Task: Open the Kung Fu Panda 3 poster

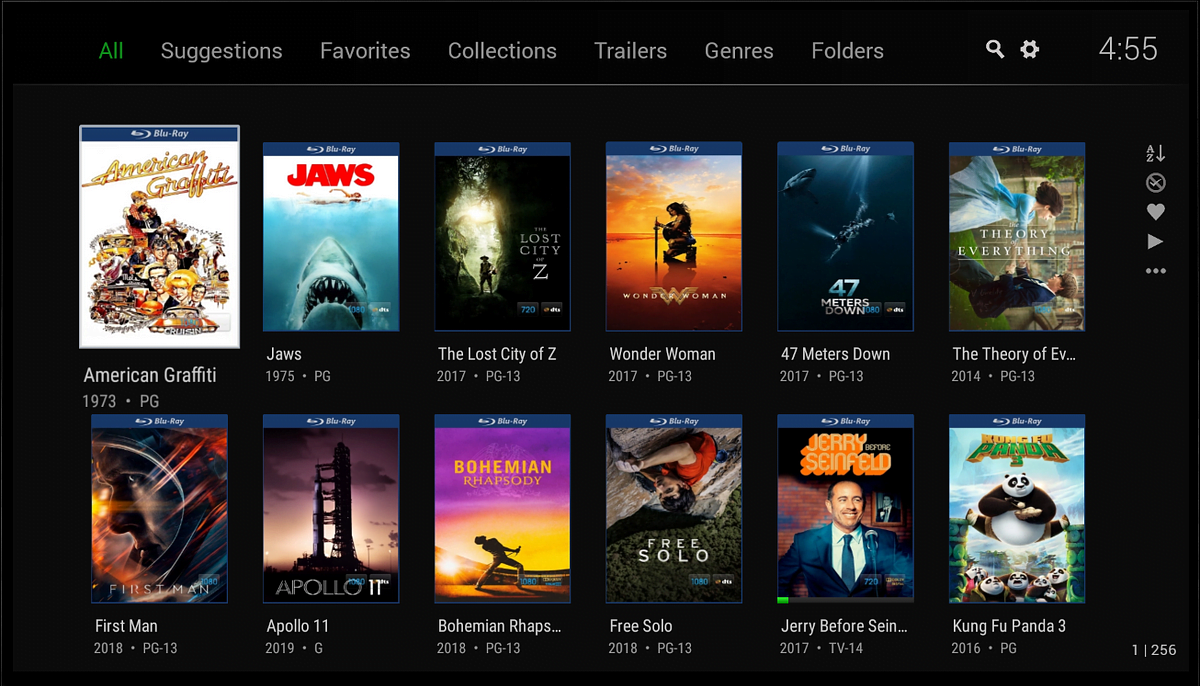Action: (x=1017, y=509)
